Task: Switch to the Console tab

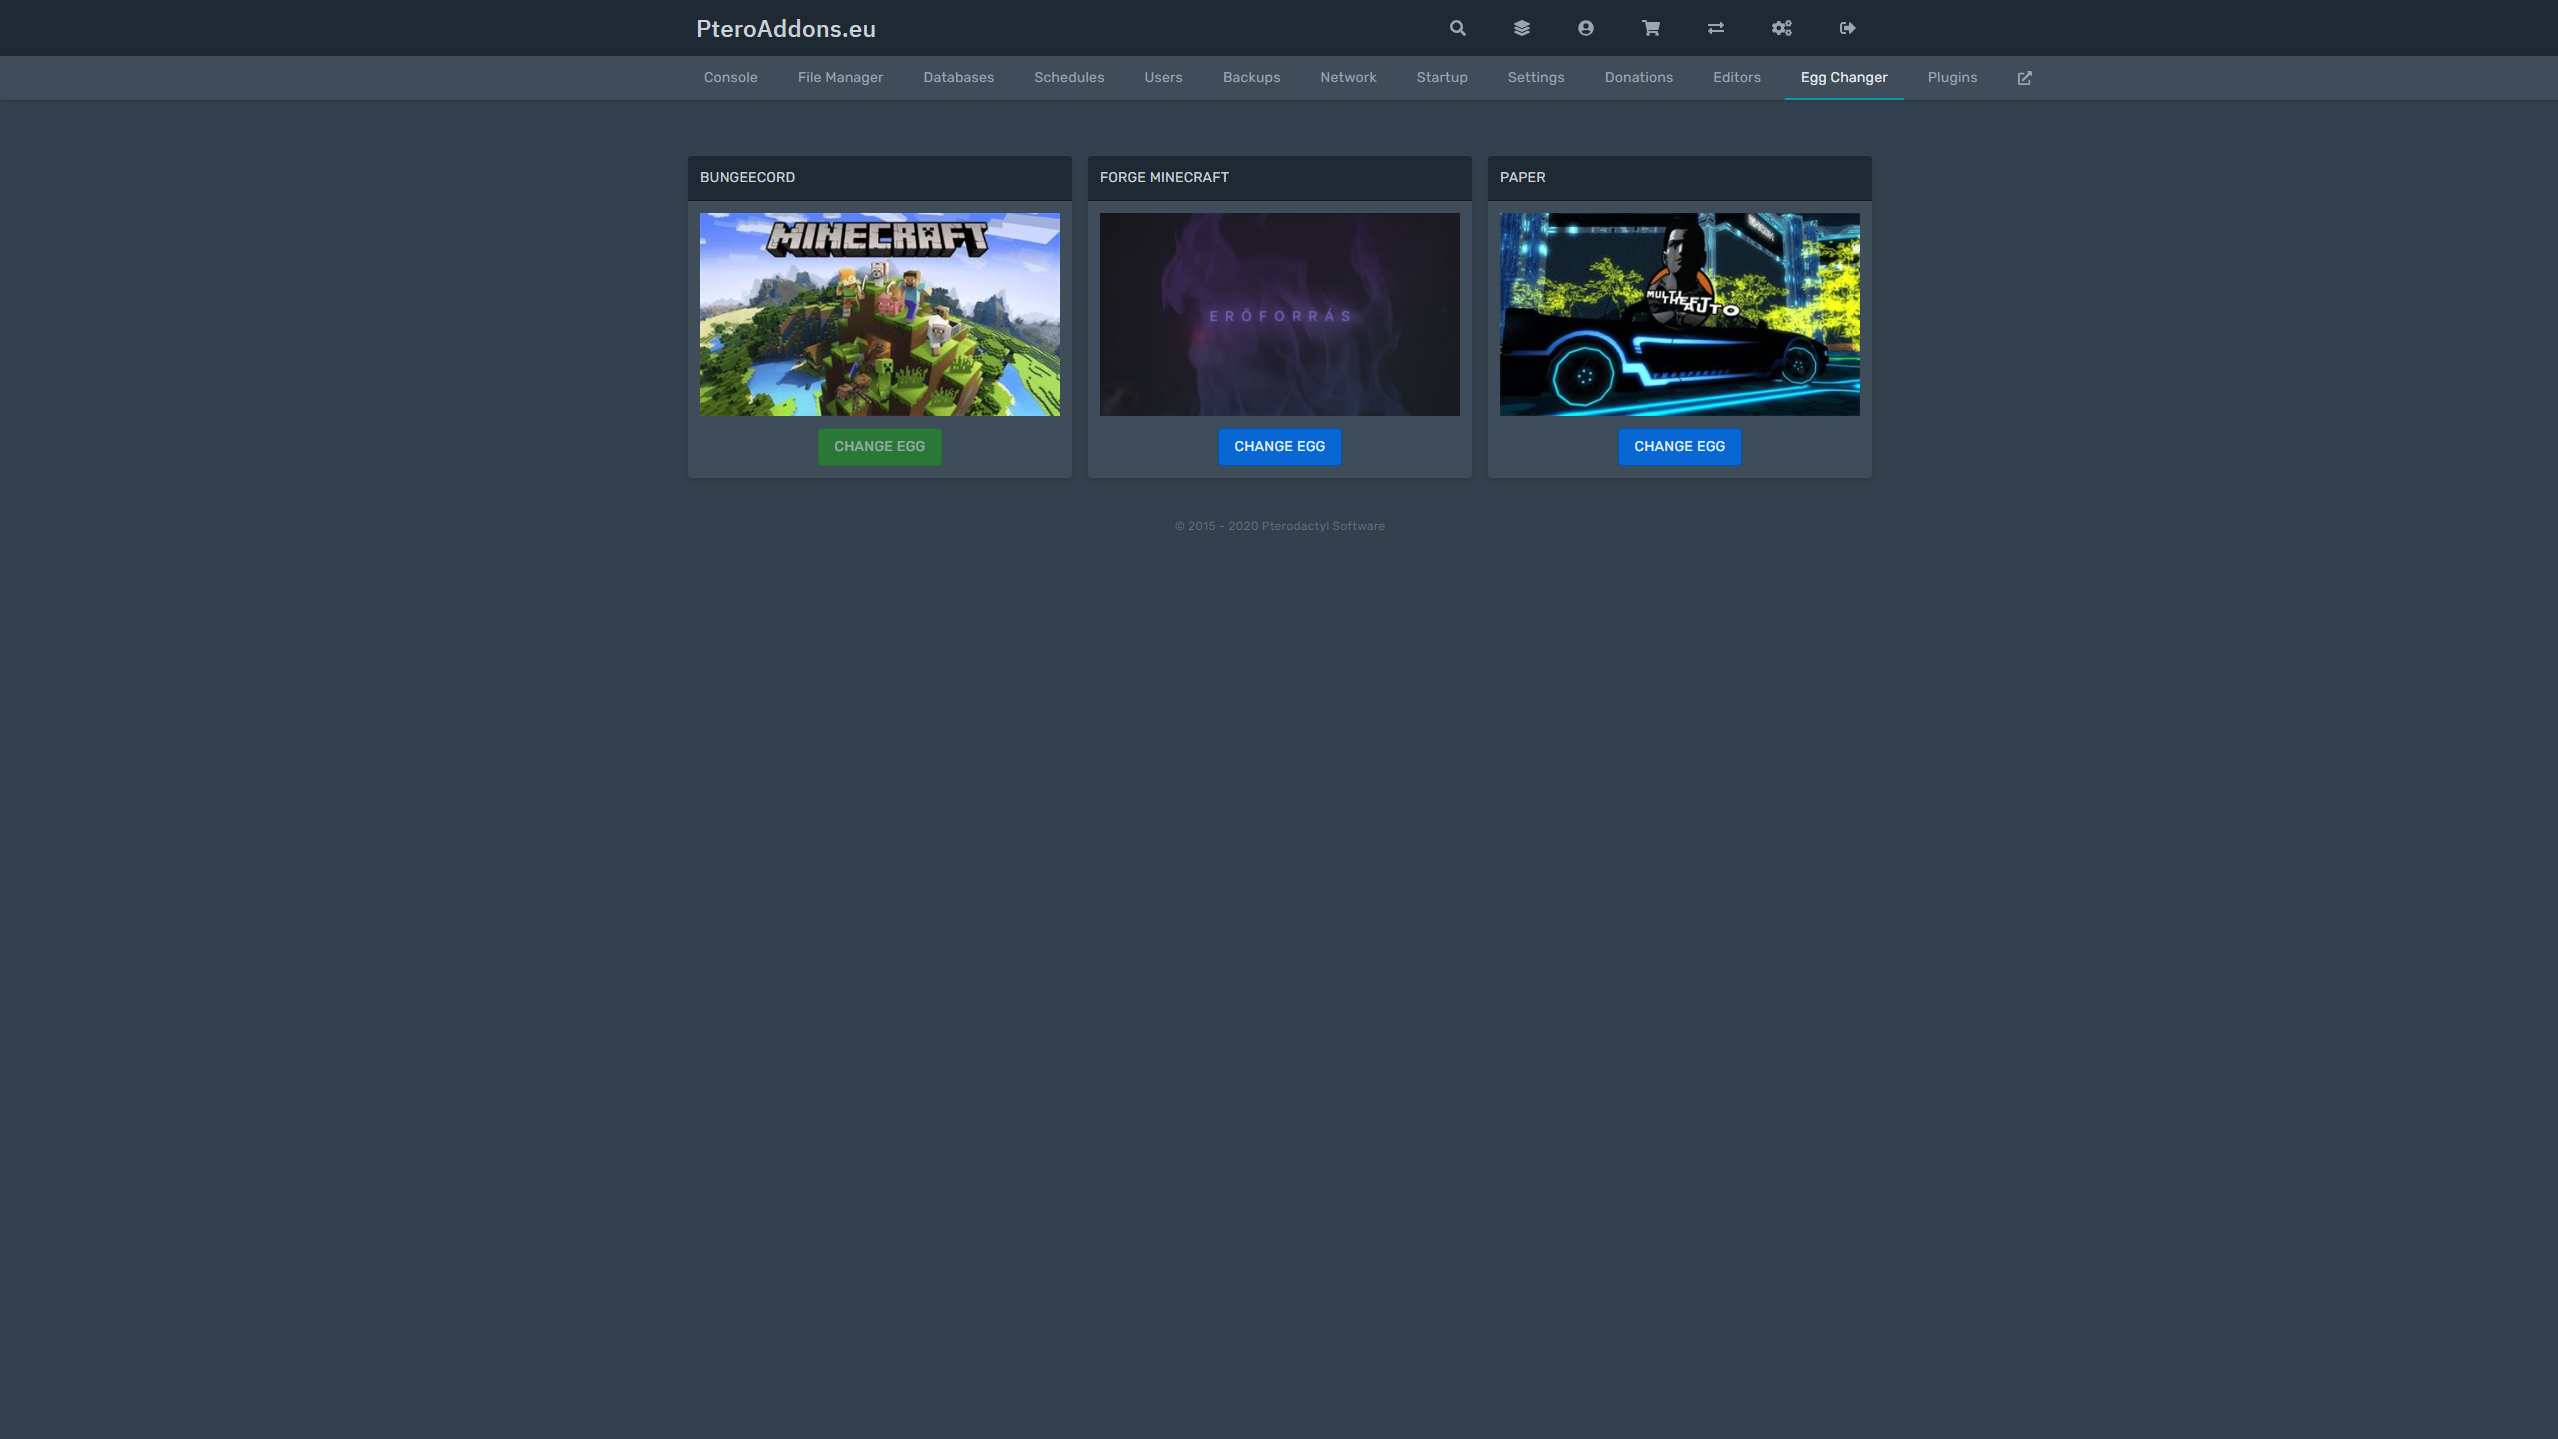Action: coord(730,78)
